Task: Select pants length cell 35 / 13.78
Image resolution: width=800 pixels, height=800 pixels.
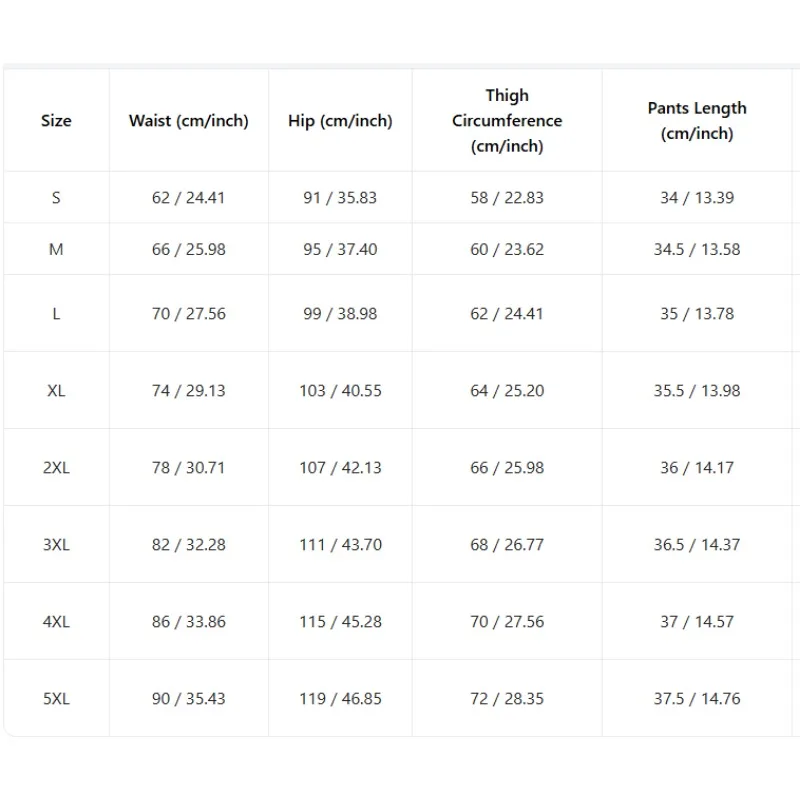Action: (x=697, y=314)
